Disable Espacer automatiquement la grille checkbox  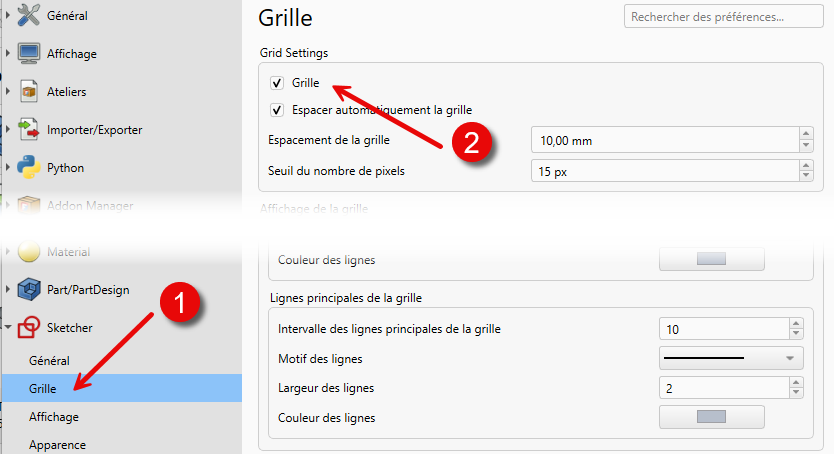pos(277,109)
